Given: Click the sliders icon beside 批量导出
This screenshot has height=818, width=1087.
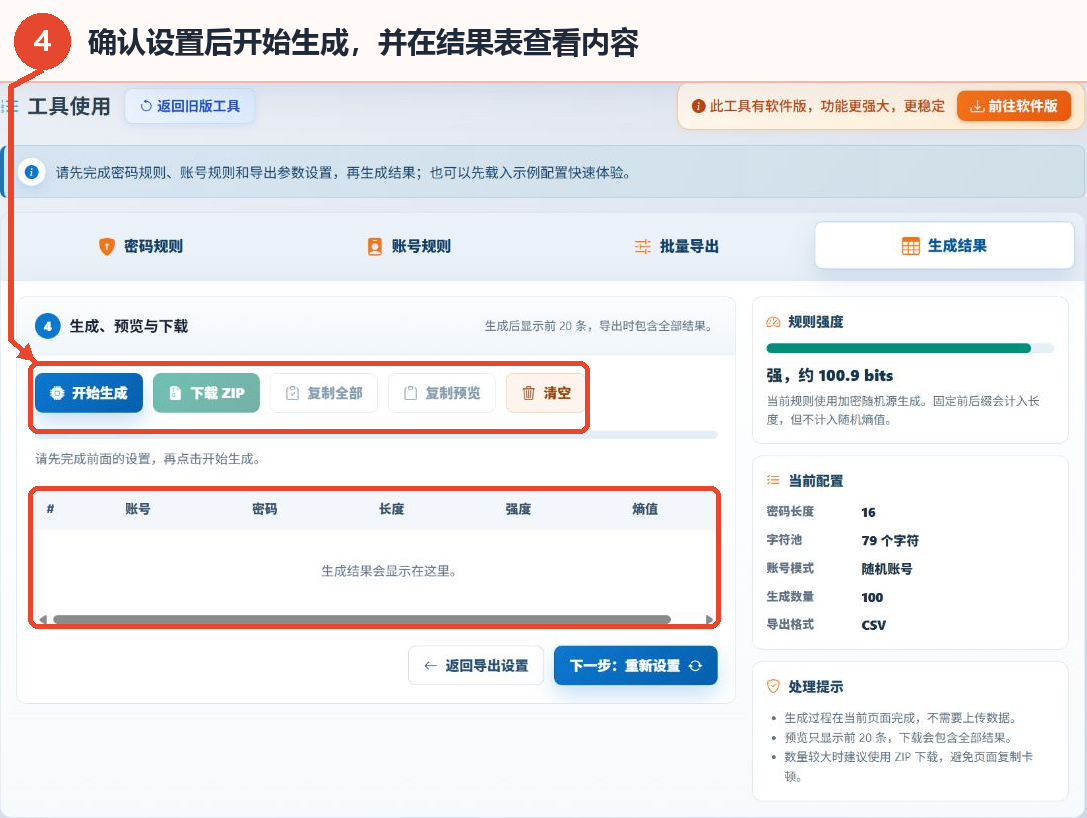Looking at the screenshot, I should (643, 246).
